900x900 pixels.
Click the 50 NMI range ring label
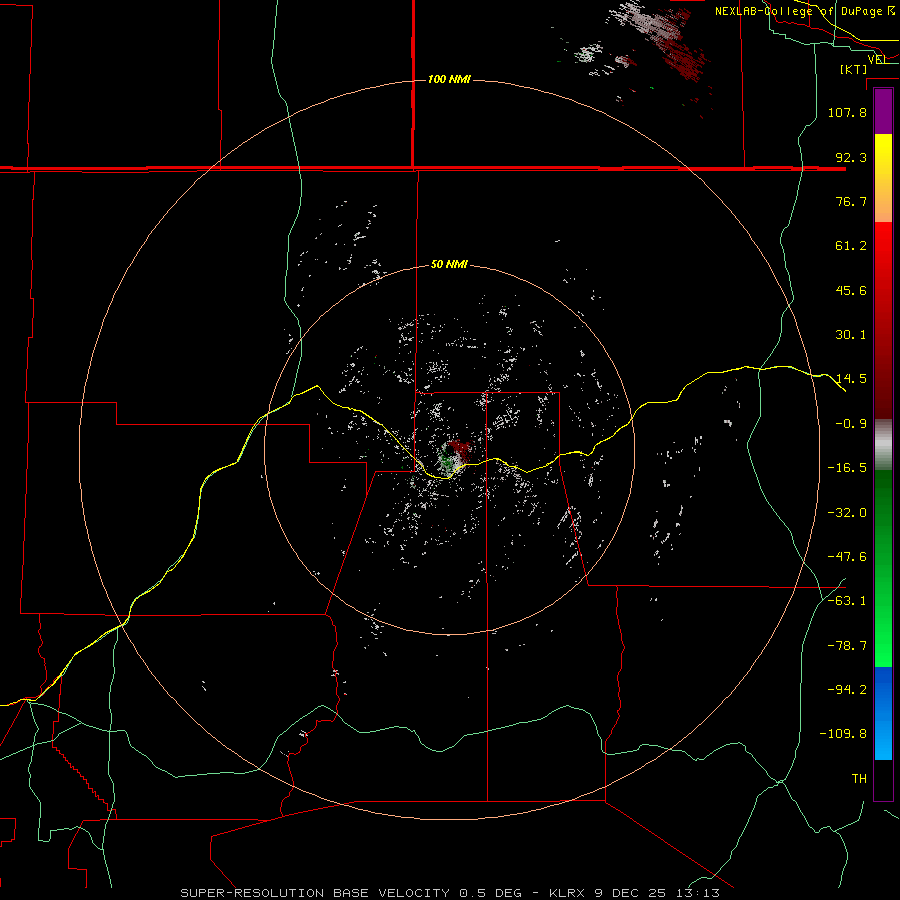point(449,265)
